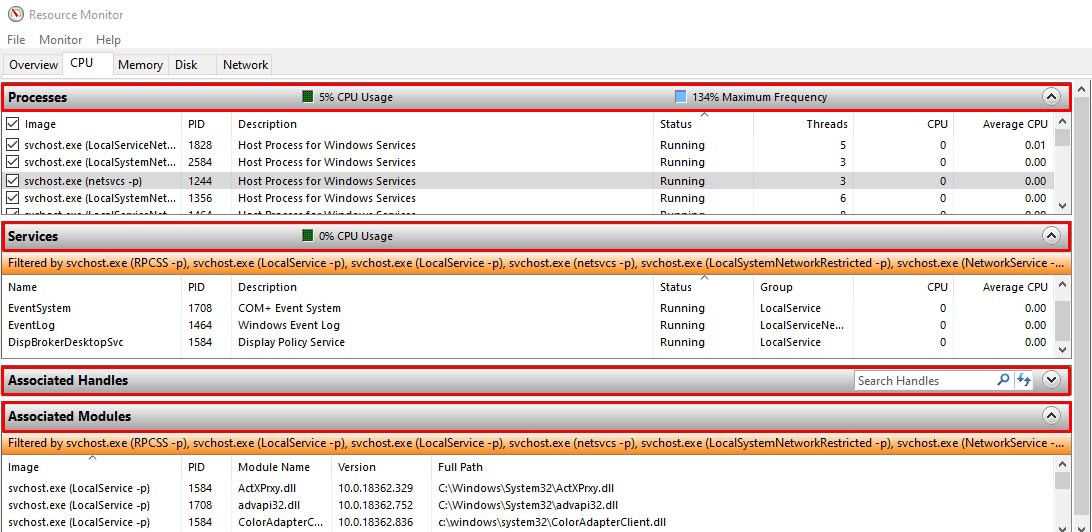This screenshot has height=532, width=1092.
Task: Collapse the Services section with chevron
Action: pyautogui.click(x=1051, y=236)
